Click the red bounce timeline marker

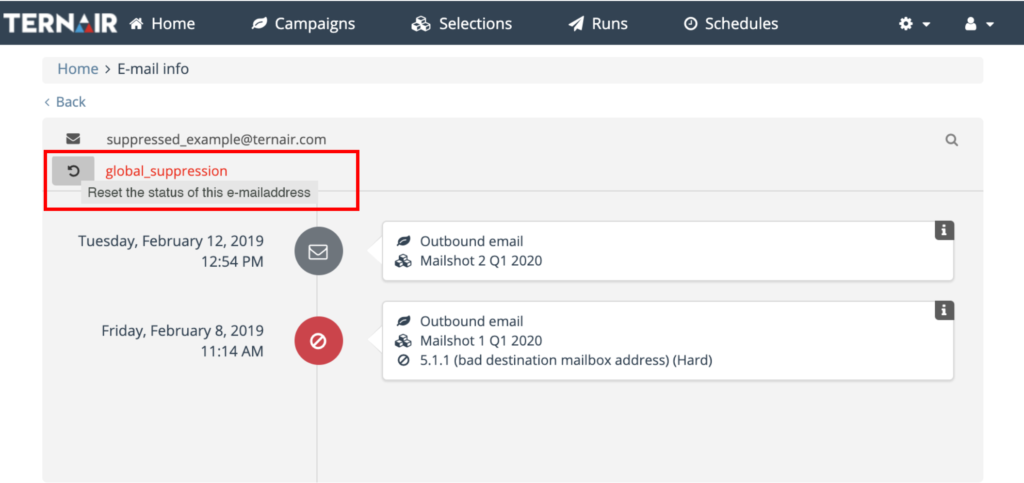pos(318,341)
